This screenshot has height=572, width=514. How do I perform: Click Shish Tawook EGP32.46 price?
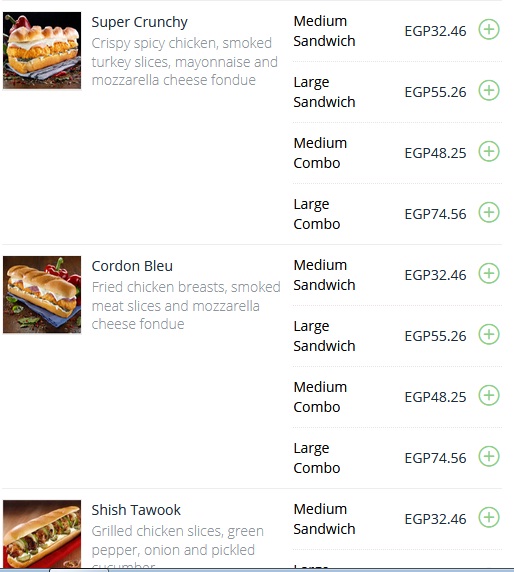tap(435, 519)
